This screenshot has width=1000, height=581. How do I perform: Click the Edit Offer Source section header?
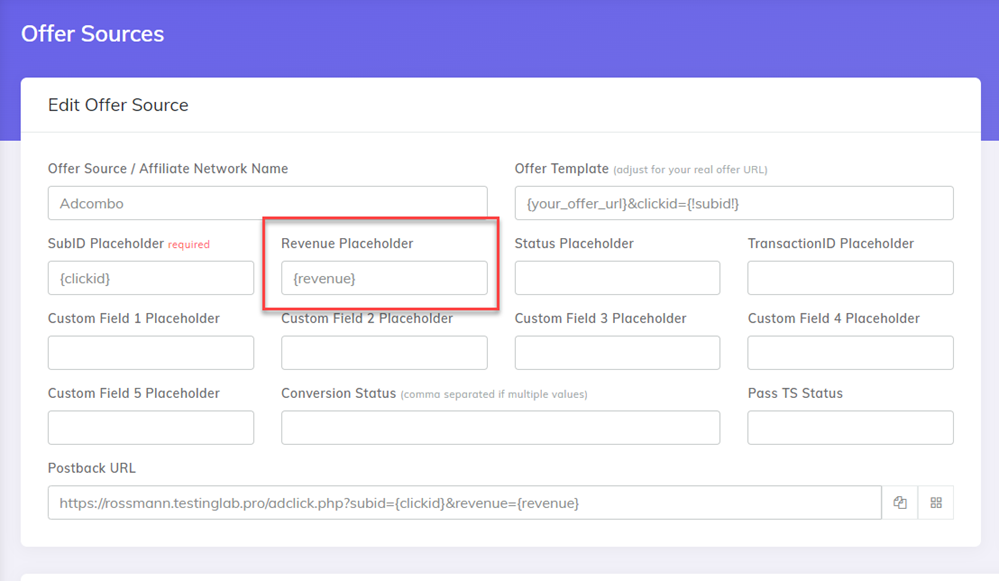click(118, 104)
